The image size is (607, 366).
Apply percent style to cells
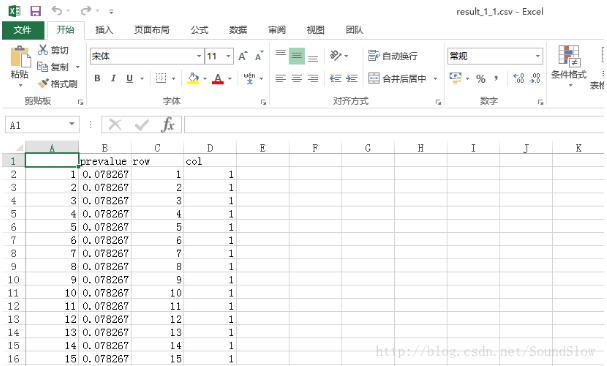(481, 79)
